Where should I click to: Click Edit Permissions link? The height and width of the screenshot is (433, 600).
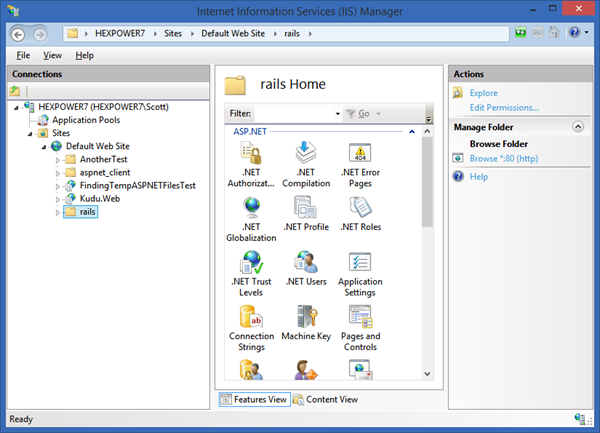point(504,107)
